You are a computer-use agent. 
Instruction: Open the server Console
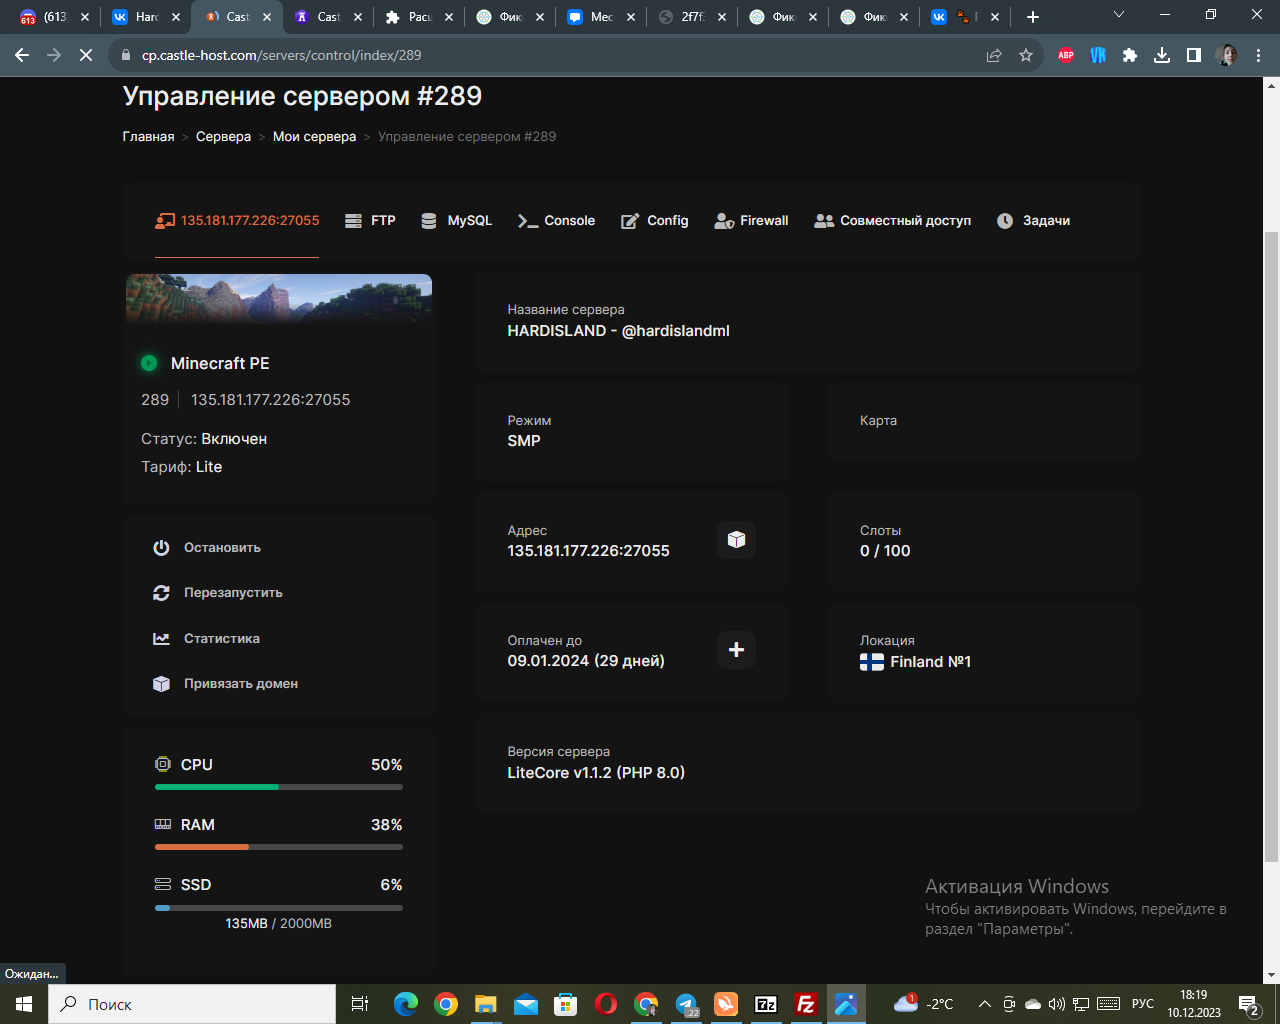[556, 221]
